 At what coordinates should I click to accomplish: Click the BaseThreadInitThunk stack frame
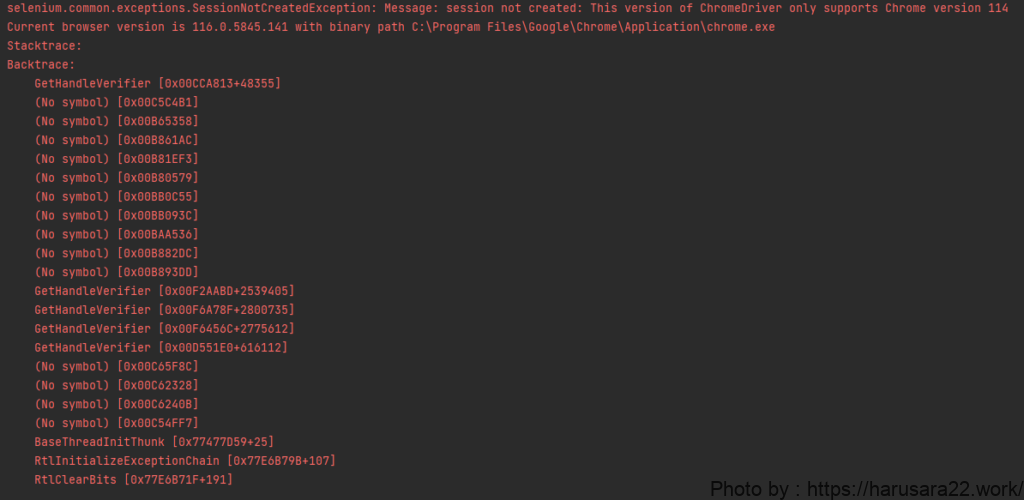point(154,442)
